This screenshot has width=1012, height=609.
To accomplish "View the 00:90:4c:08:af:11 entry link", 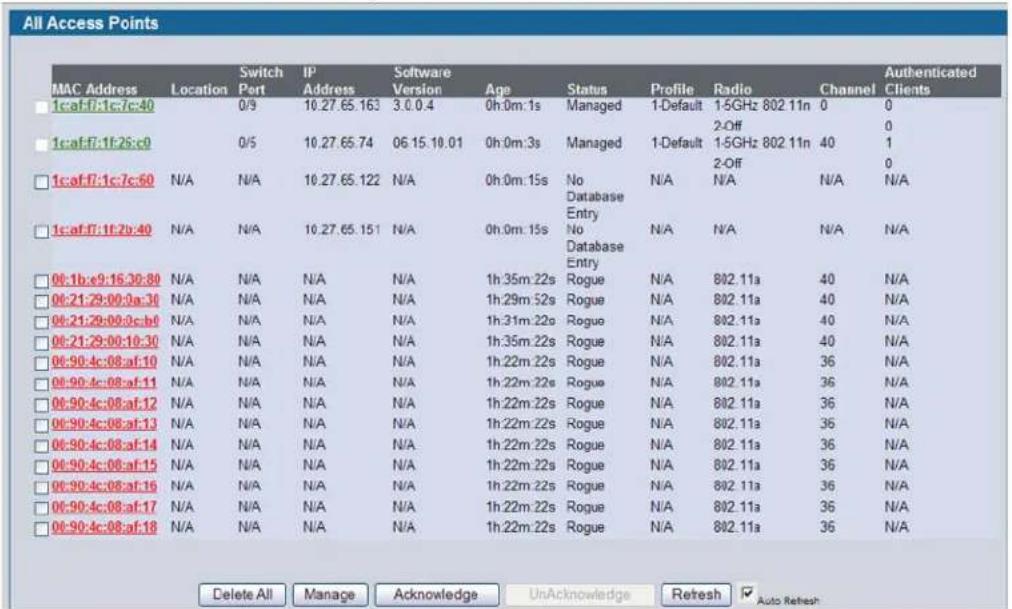I will (x=105, y=382).
